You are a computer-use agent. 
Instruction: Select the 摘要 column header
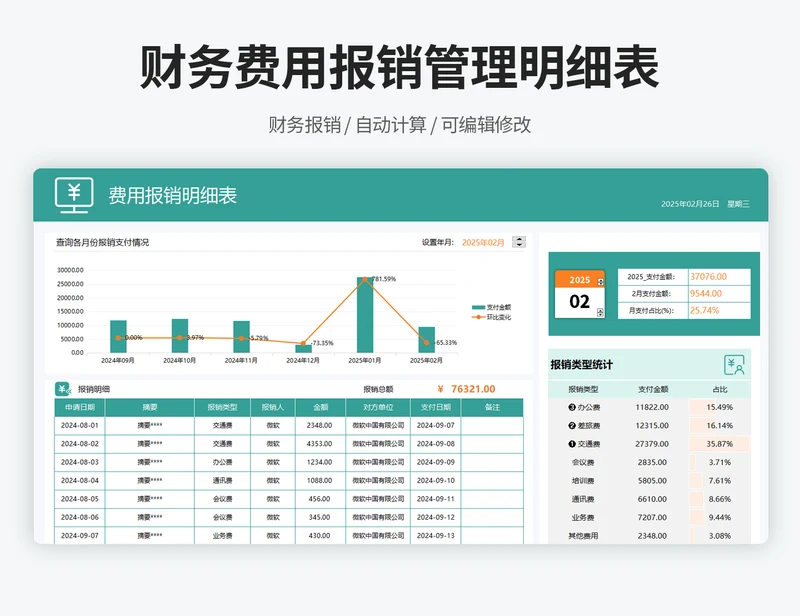coord(150,407)
